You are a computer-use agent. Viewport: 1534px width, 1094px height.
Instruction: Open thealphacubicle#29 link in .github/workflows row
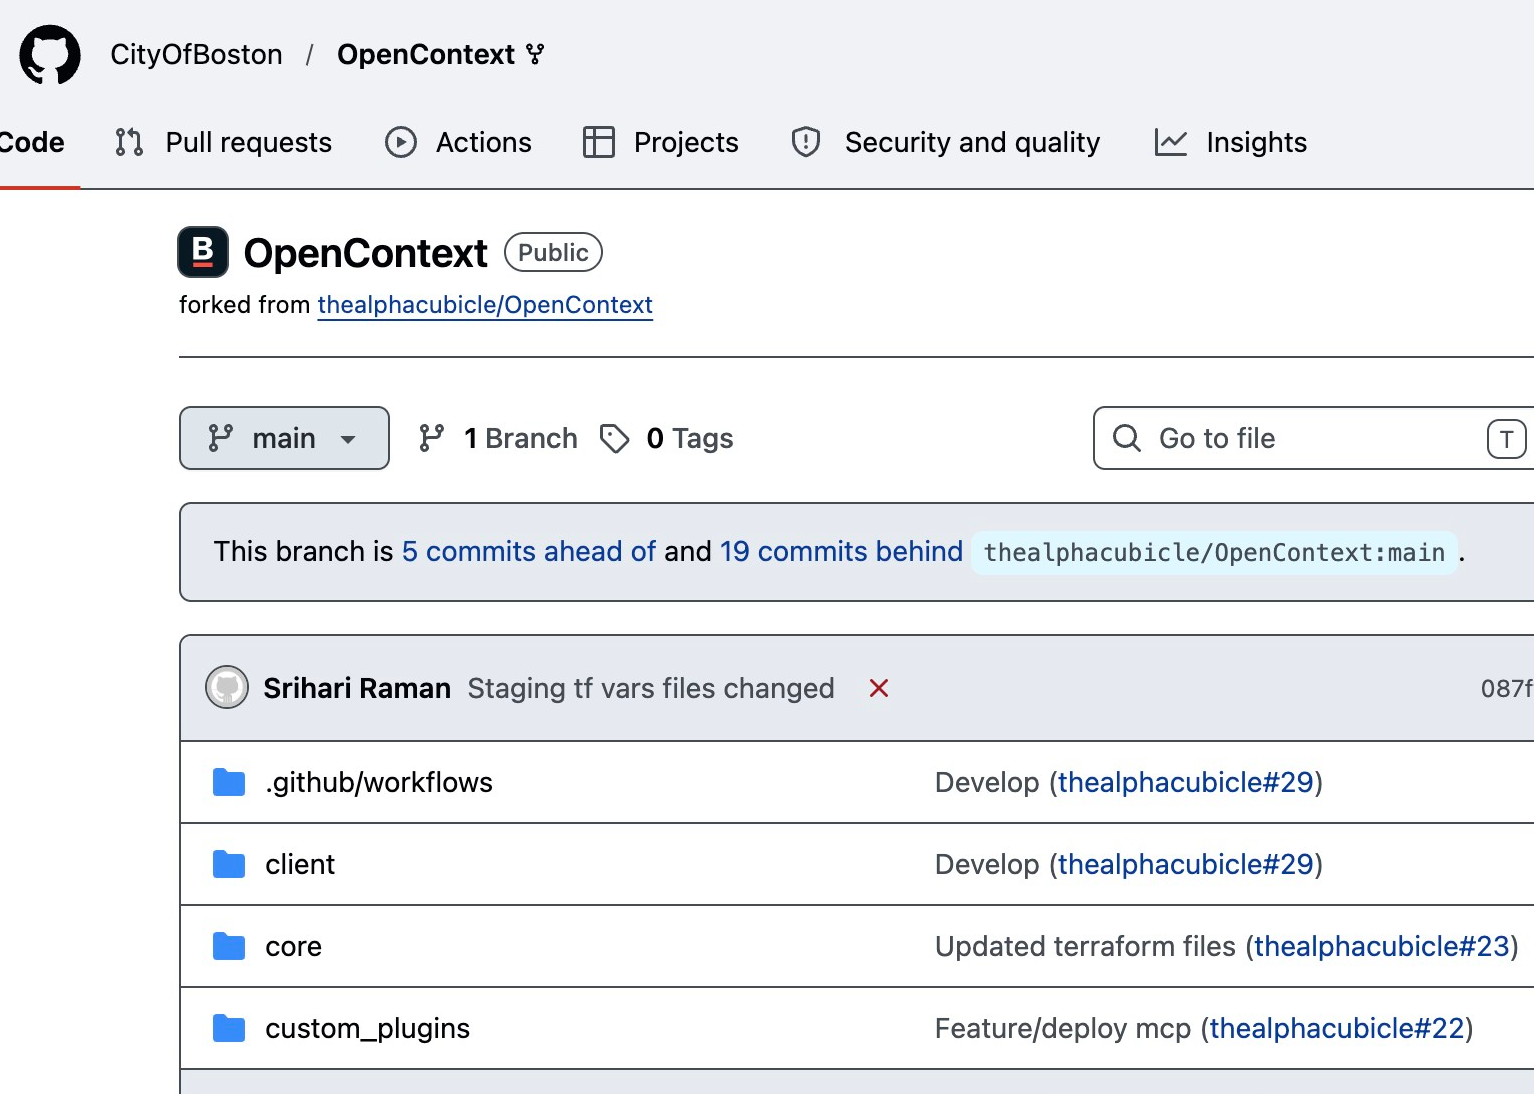[x=1186, y=782]
